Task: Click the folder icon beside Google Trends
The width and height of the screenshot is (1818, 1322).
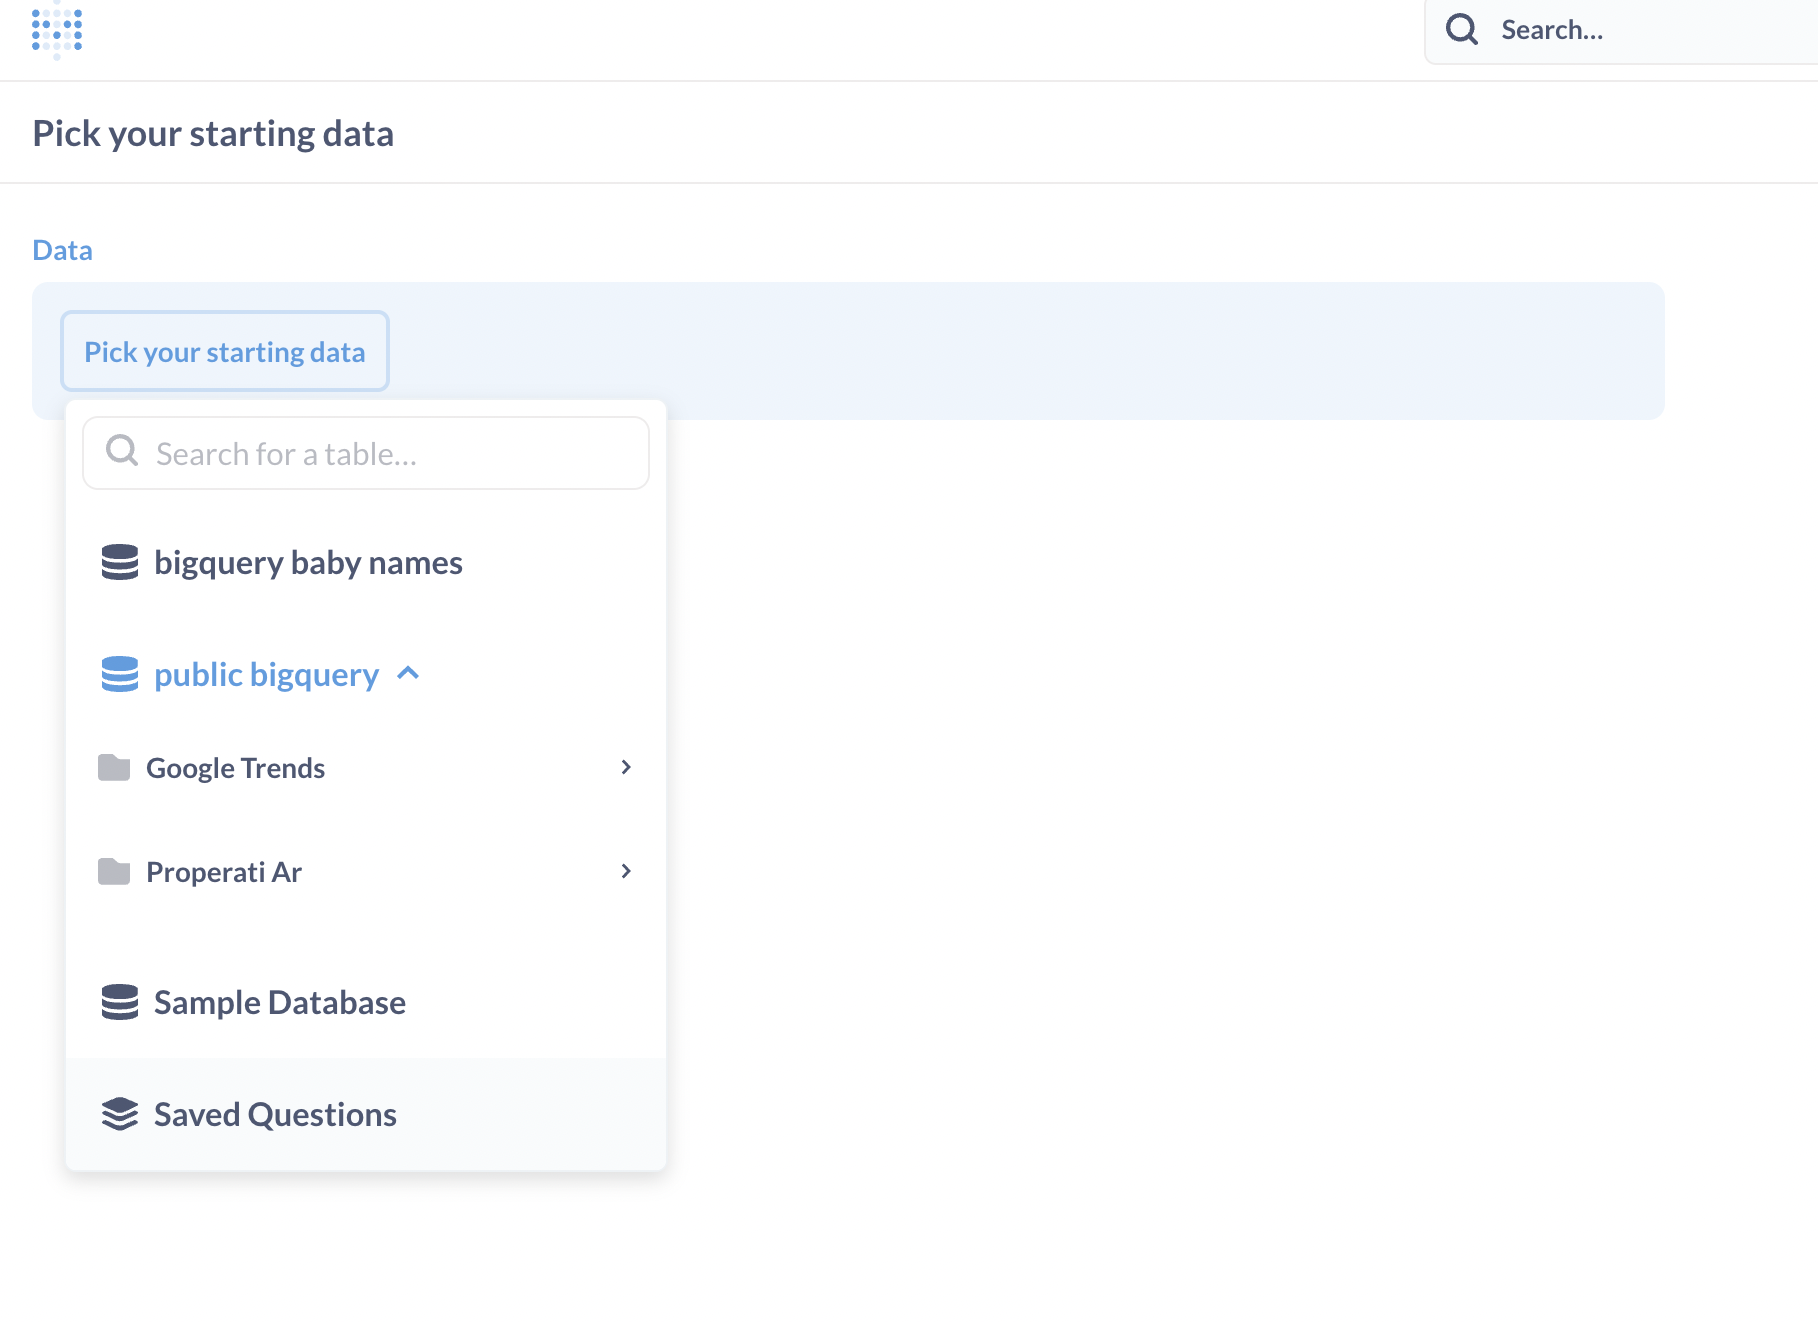Action: [x=115, y=767]
